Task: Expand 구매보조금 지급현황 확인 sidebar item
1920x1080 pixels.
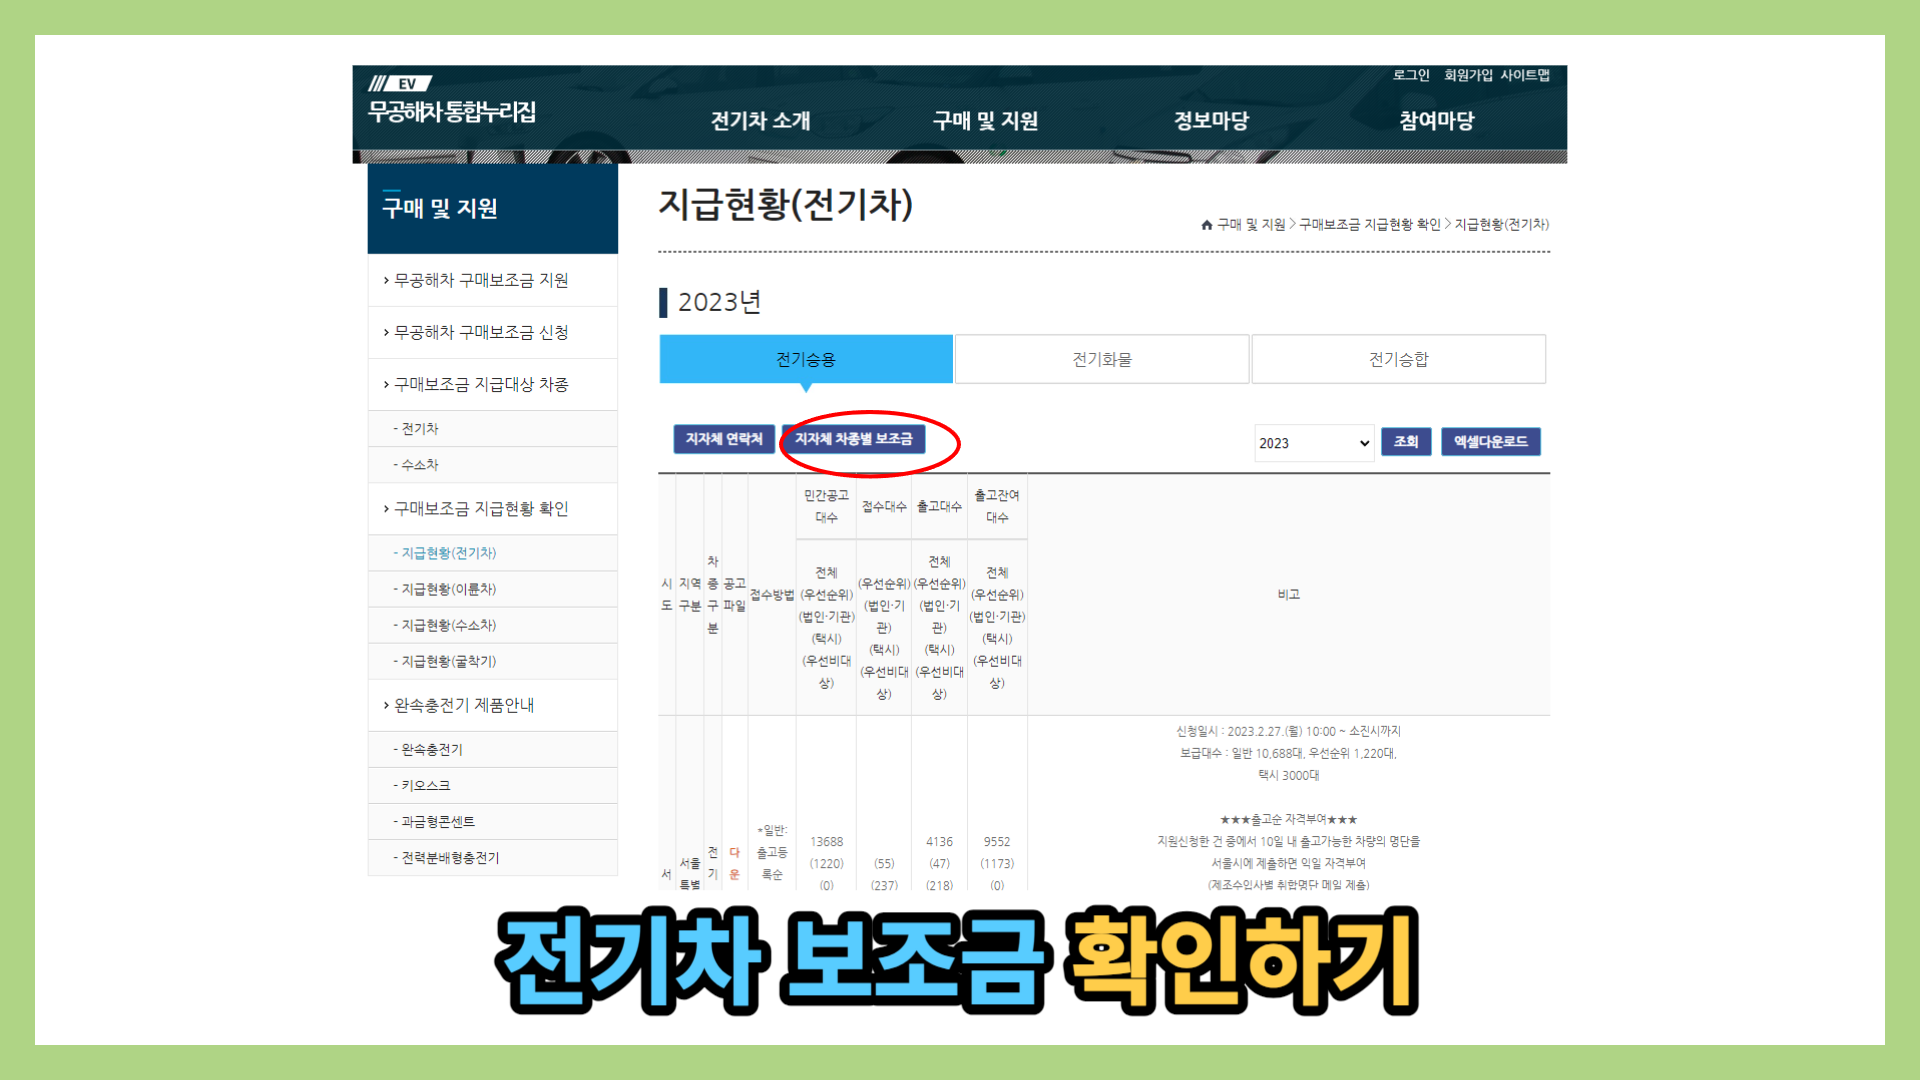Action: click(493, 509)
